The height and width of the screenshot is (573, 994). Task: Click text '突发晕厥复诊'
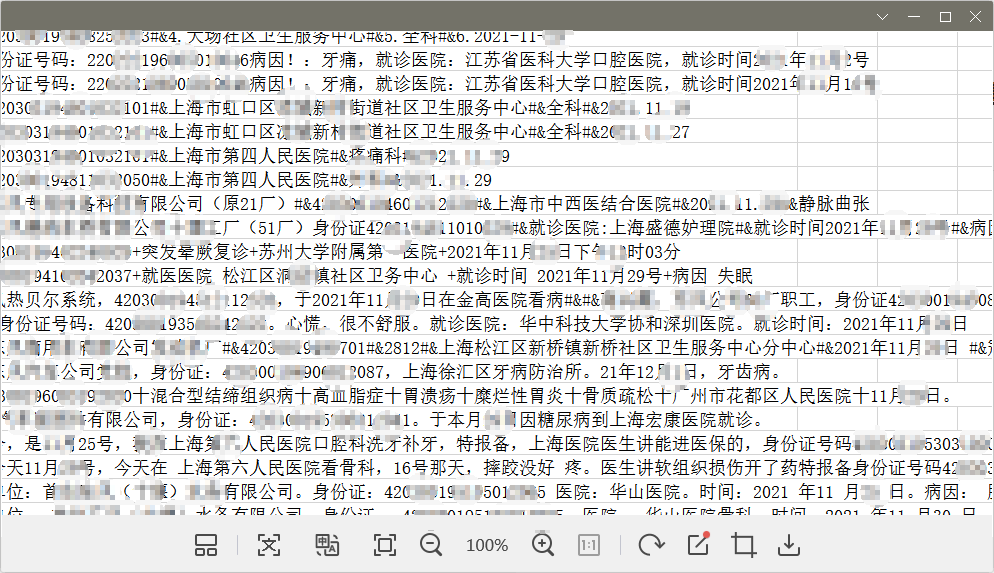(195, 252)
